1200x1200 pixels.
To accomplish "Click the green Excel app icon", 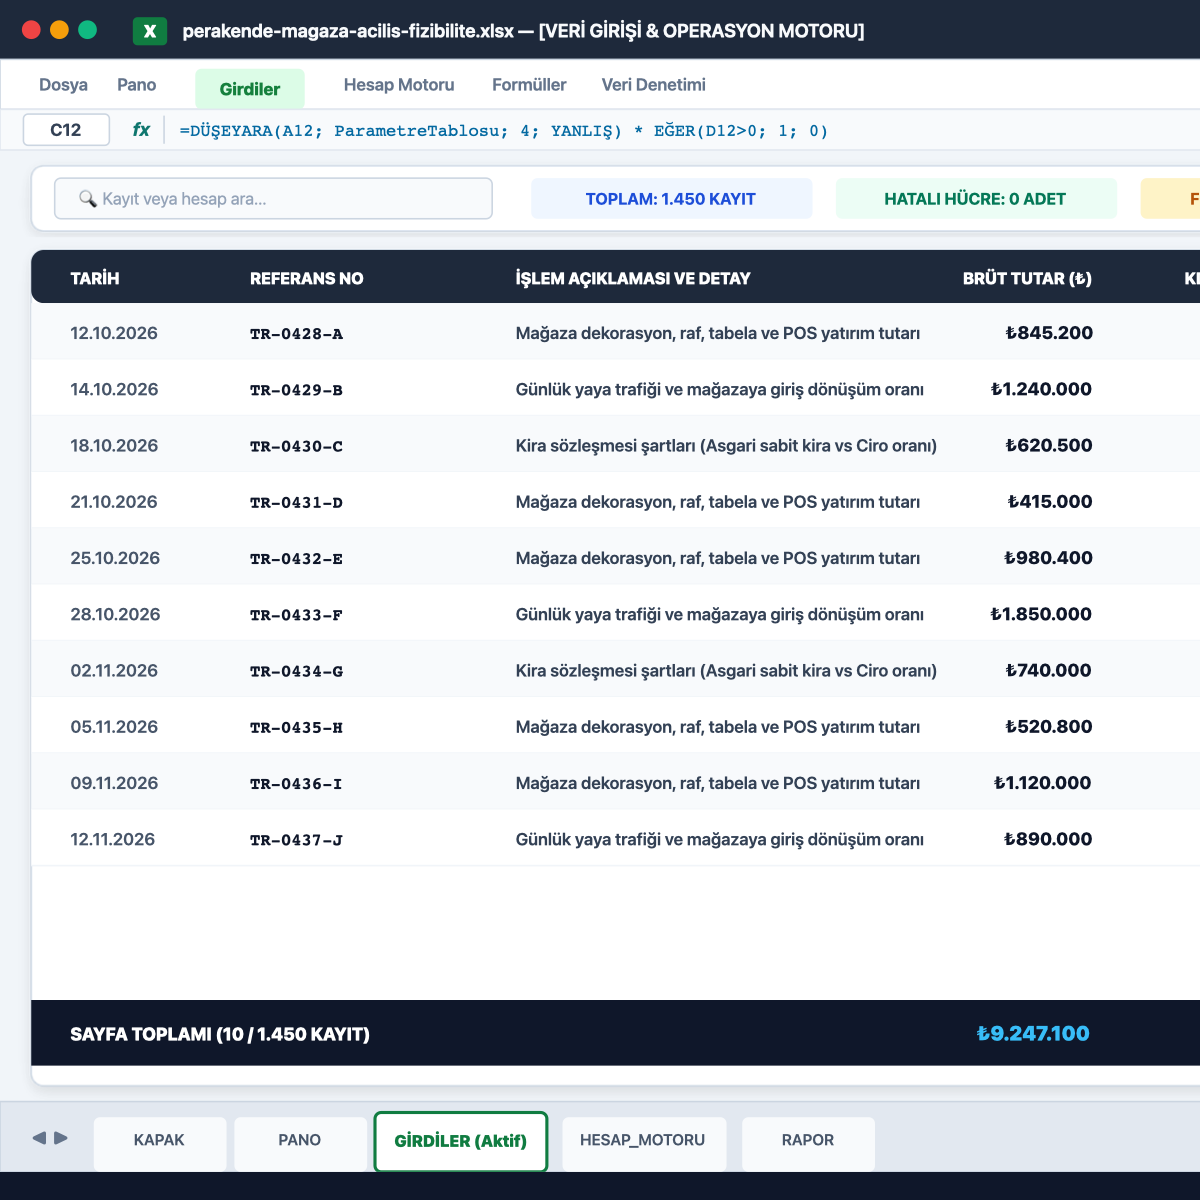I will coord(150,31).
